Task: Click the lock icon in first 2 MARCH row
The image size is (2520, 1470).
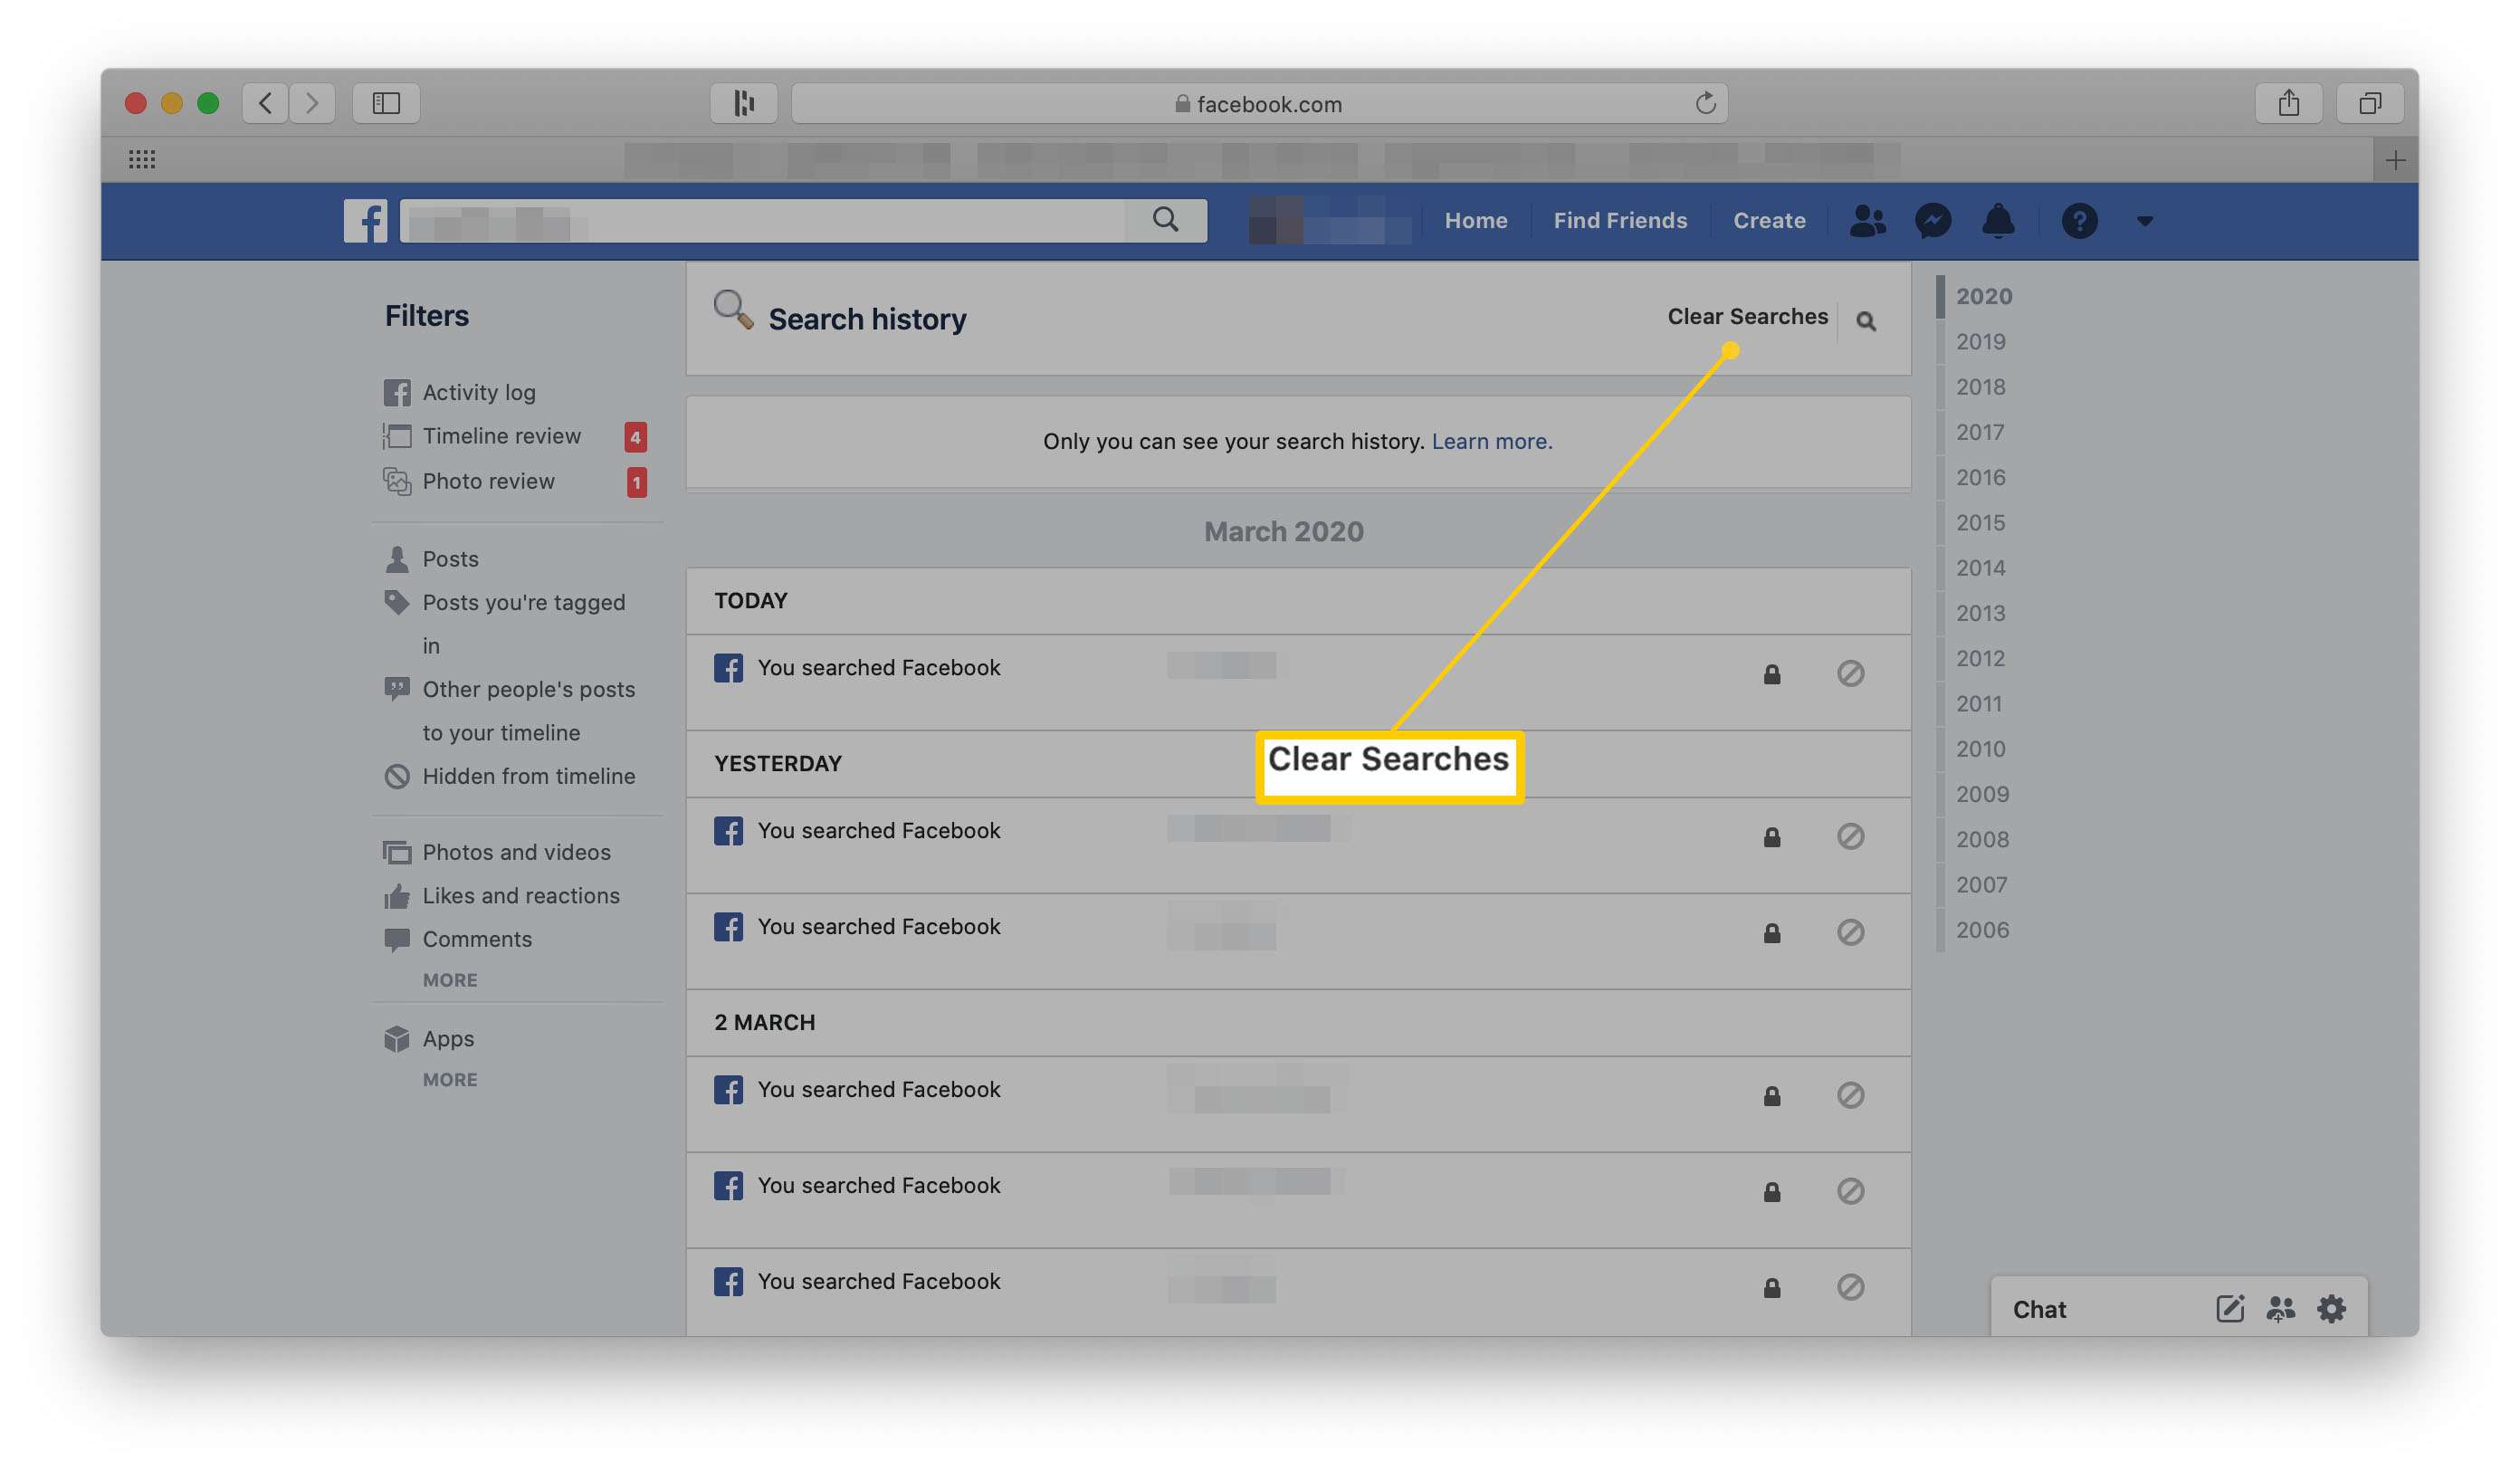Action: (x=1771, y=1096)
